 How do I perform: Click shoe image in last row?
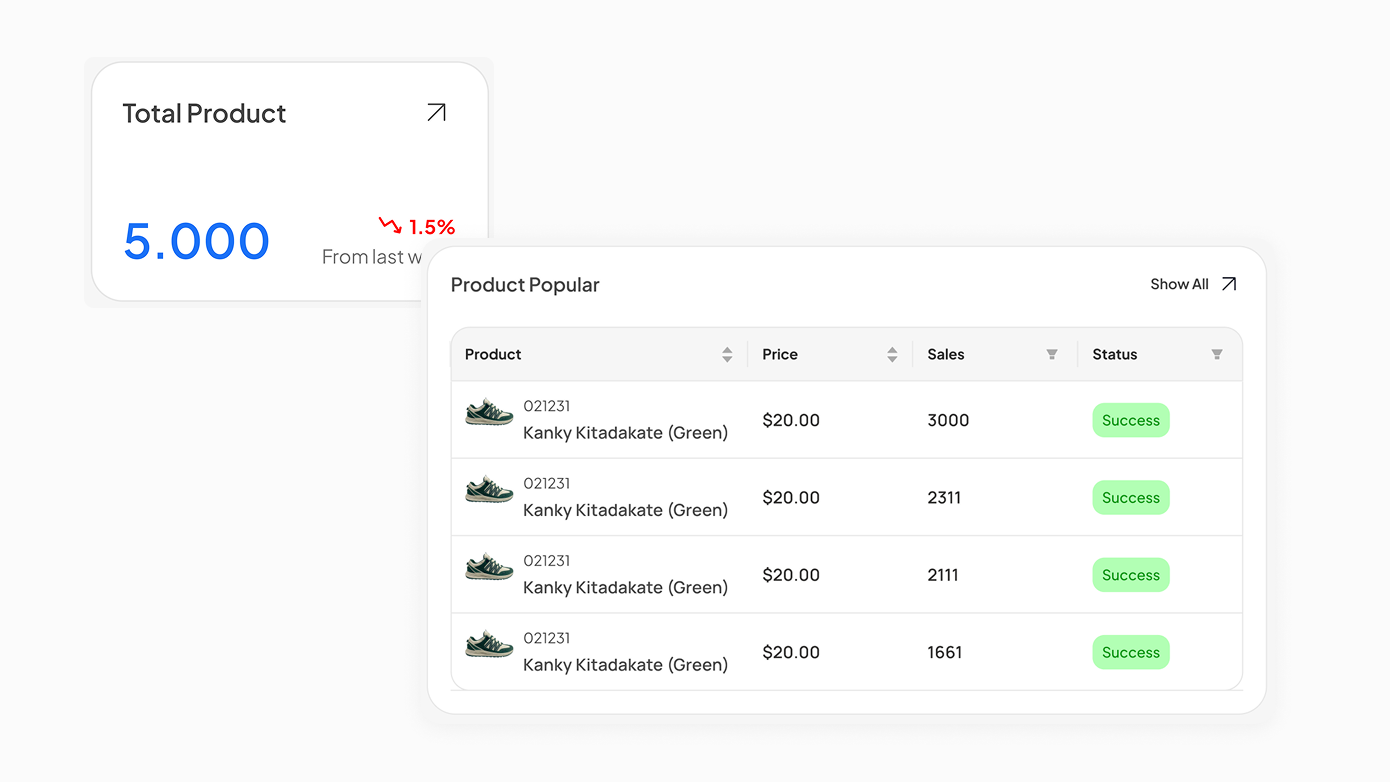click(x=489, y=645)
